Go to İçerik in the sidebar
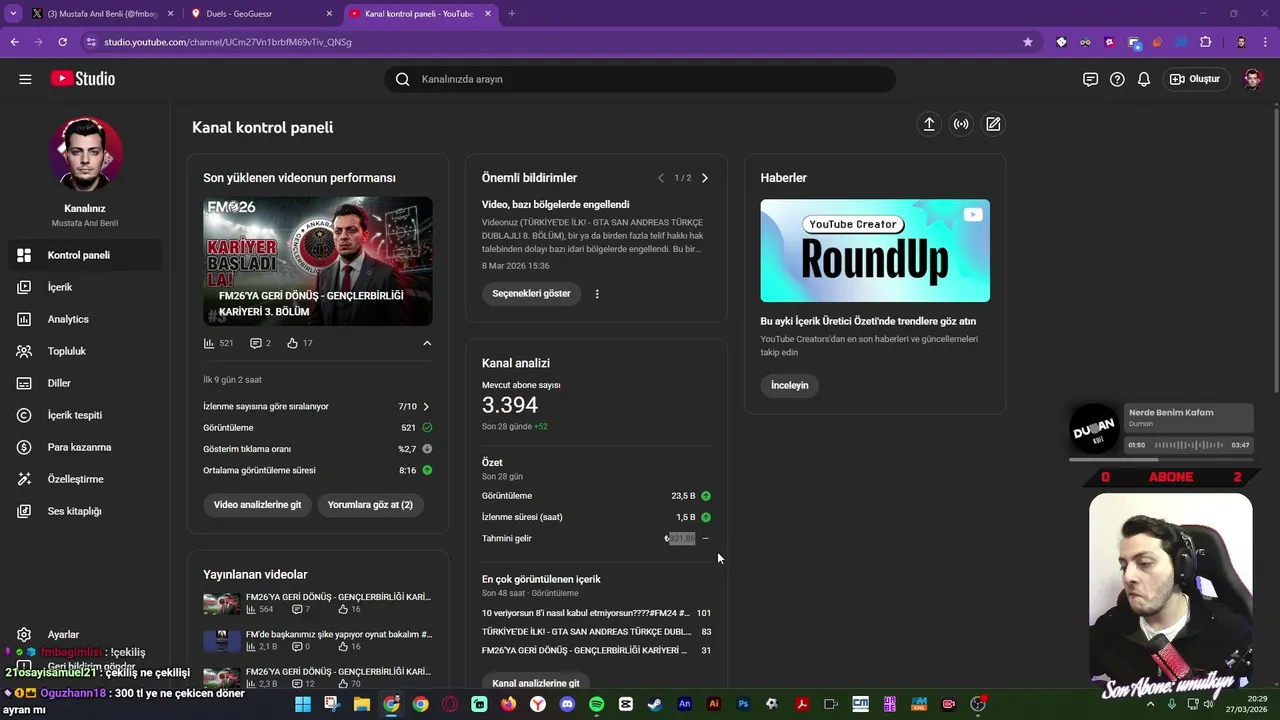The image size is (1280, 720). [84, 287]
